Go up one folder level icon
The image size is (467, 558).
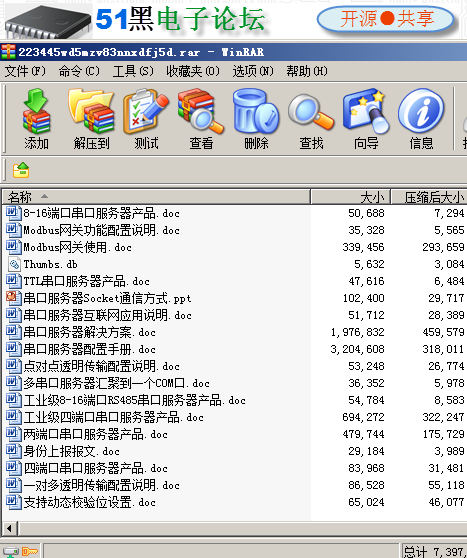(21, 170)
